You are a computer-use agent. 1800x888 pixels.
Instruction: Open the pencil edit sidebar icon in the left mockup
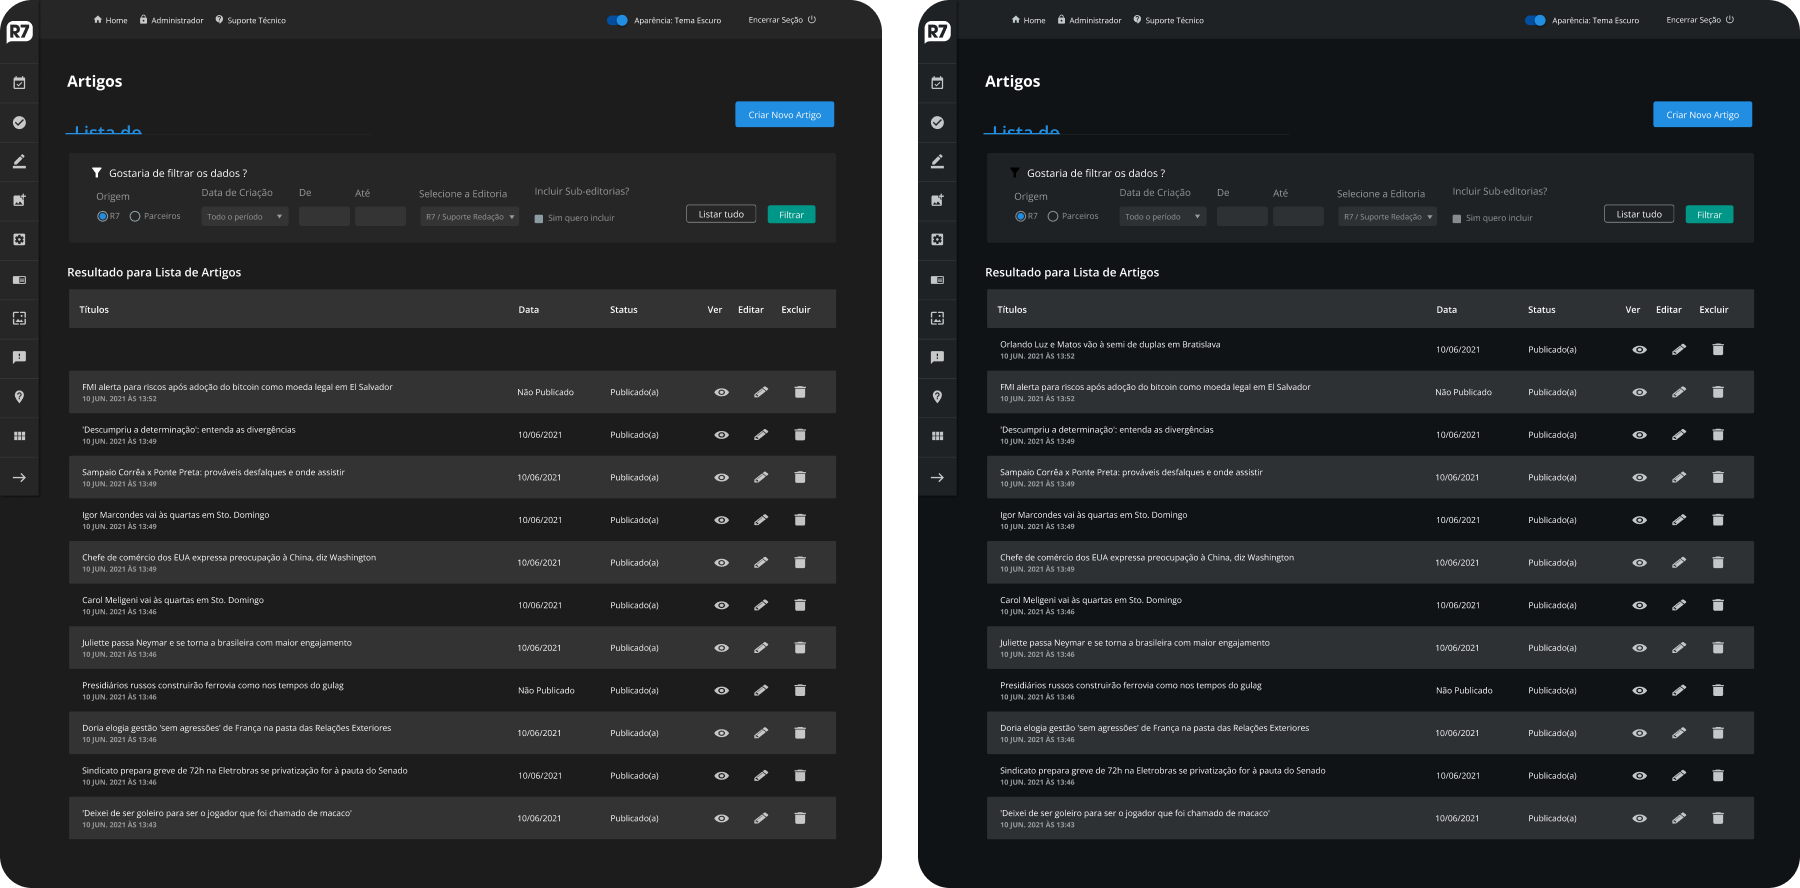[19, 161]
